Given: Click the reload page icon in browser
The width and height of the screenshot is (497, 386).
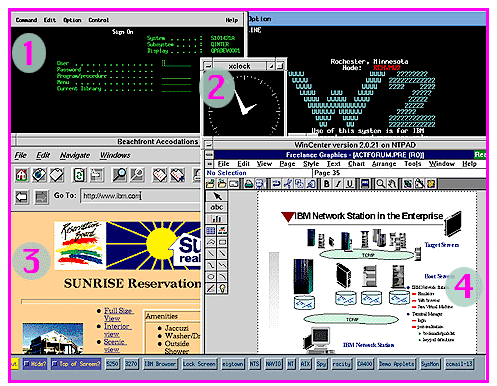Looking at the screenshot, I should coord(79,175).
